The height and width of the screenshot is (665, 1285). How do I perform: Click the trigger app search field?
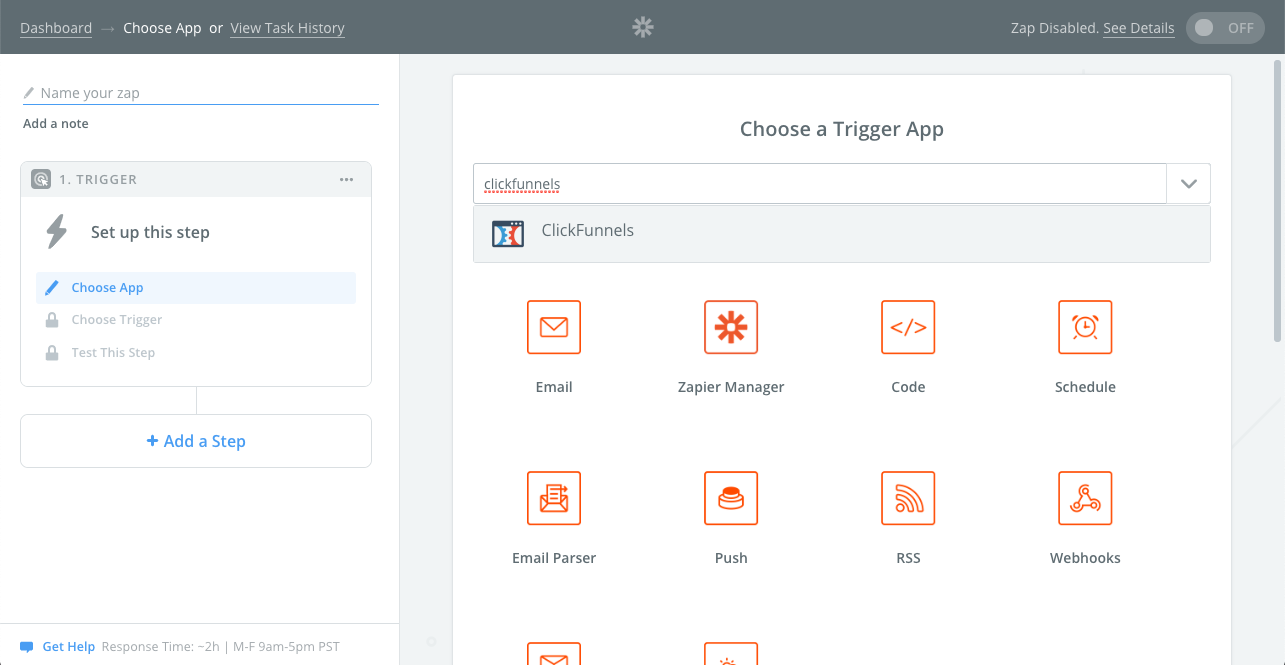tap(820, 184)
